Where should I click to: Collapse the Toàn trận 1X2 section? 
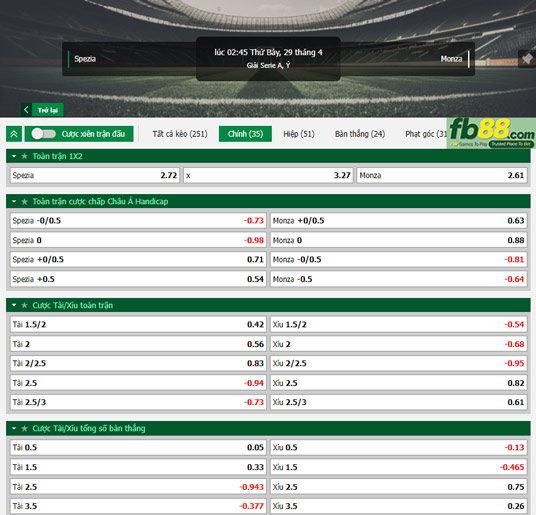(x=14, y=156)
